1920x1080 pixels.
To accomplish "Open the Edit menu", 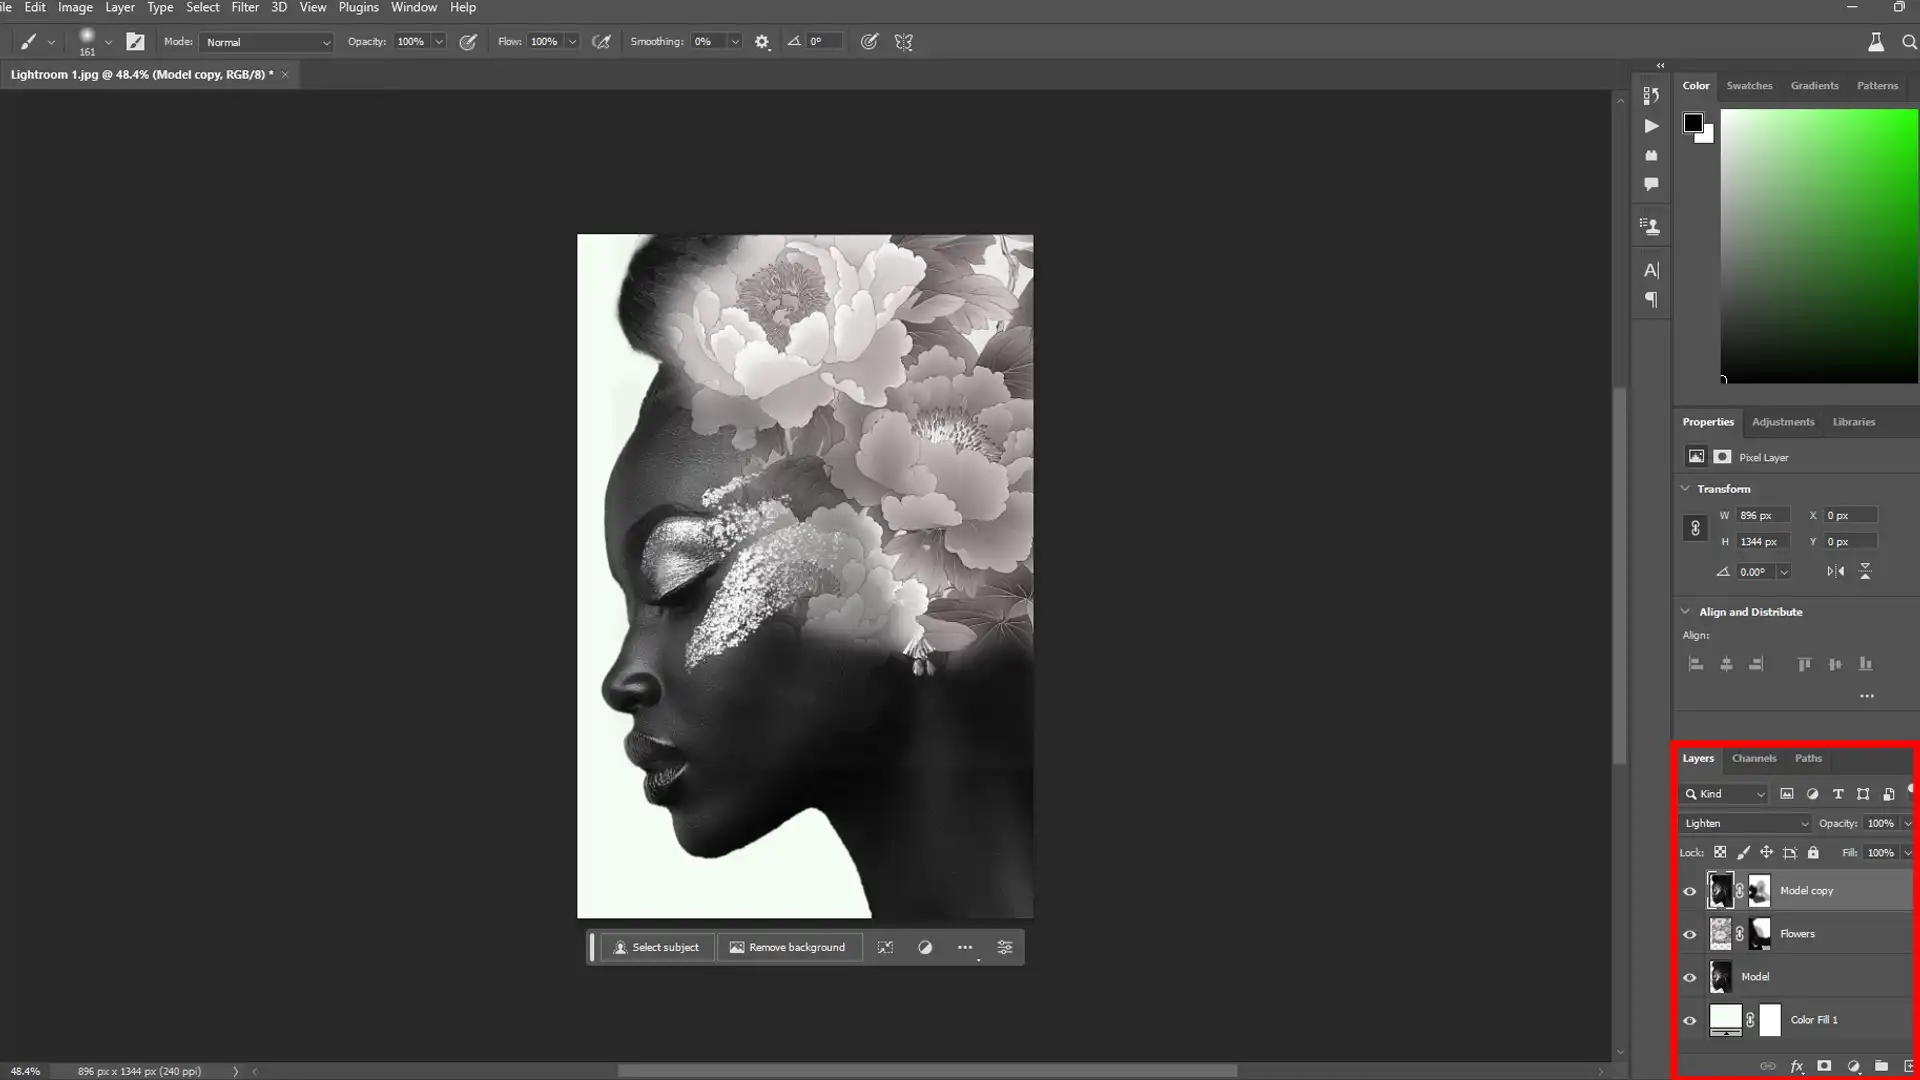I will point(35,7).
